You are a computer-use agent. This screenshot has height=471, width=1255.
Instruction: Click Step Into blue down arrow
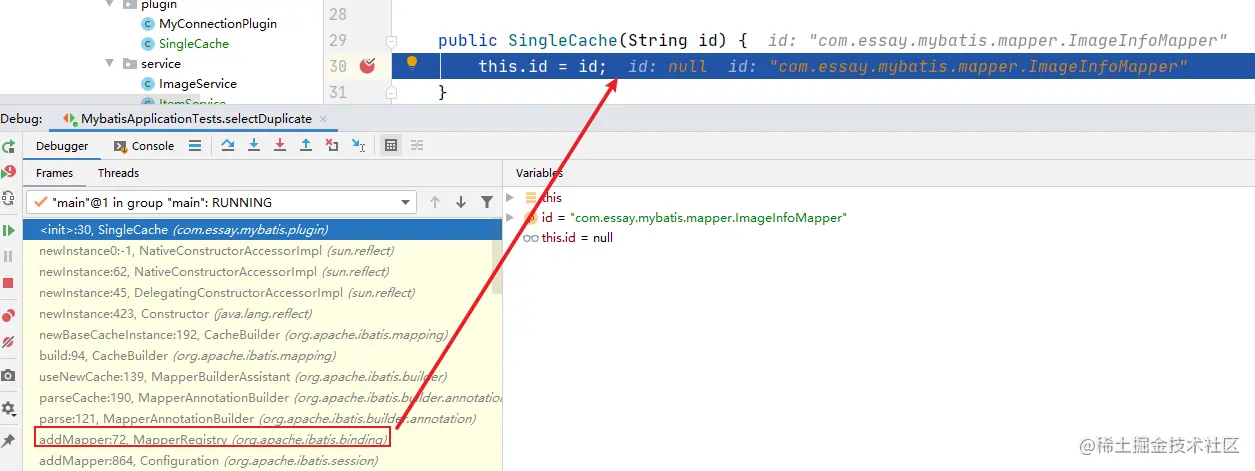click(x=254, y=146)
